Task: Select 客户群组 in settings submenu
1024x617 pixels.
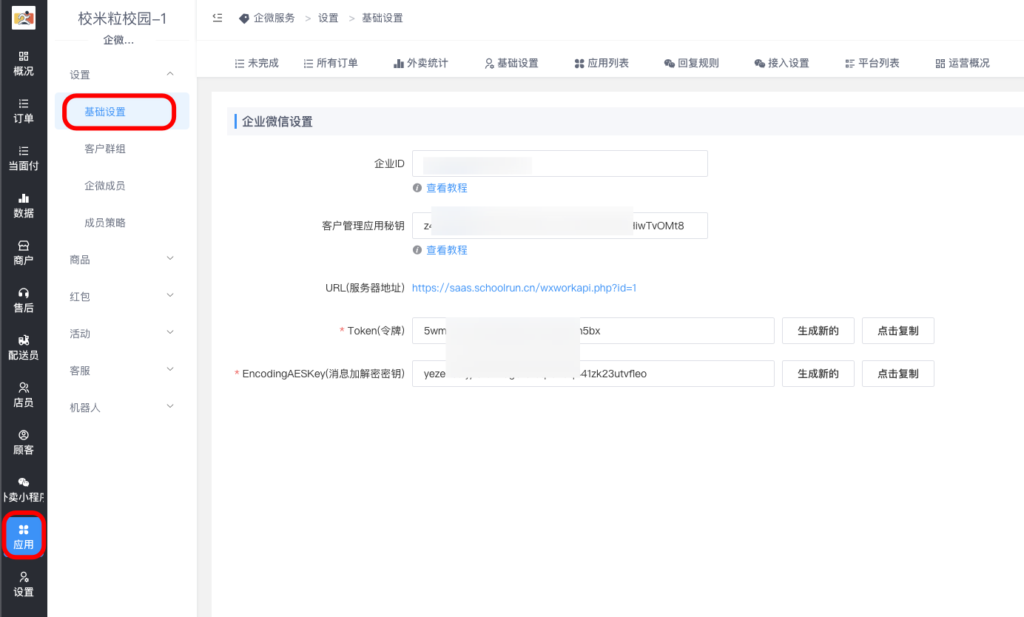Action: coord(105,149)
